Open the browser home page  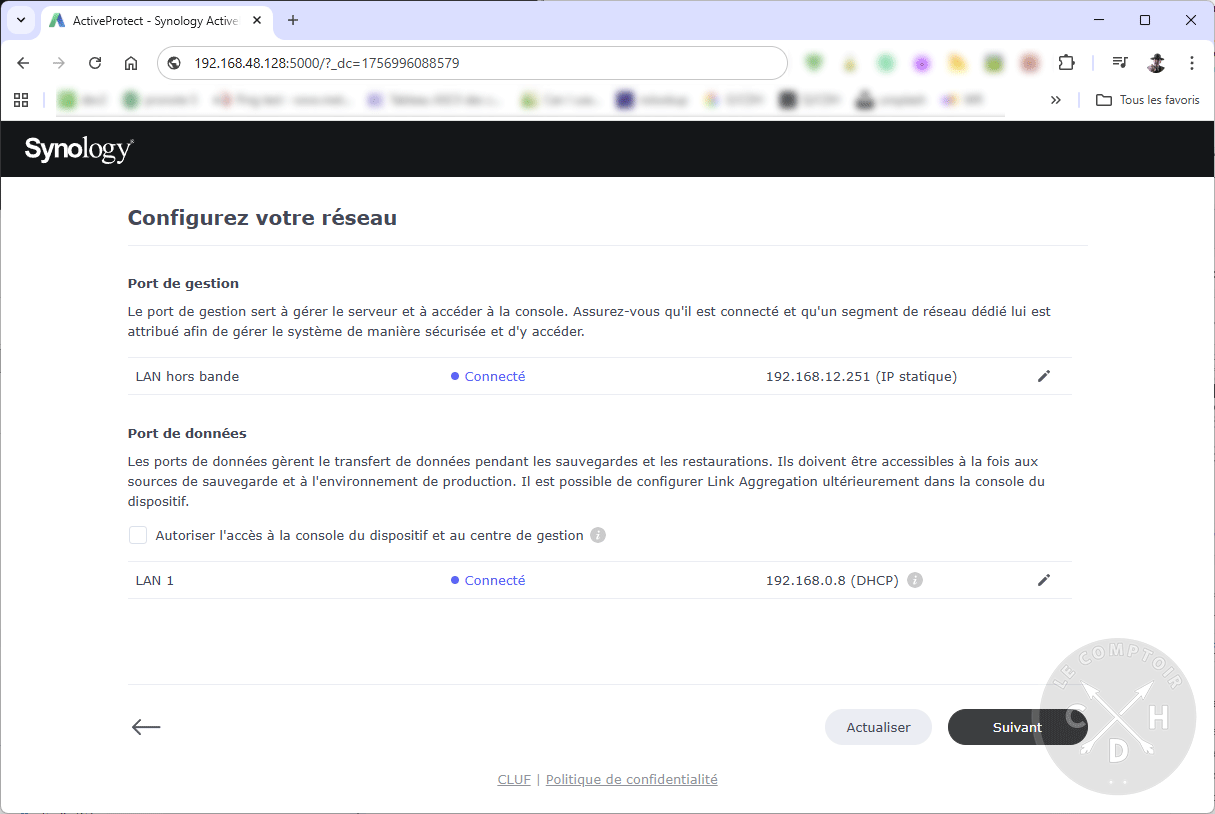coord(130,62)
